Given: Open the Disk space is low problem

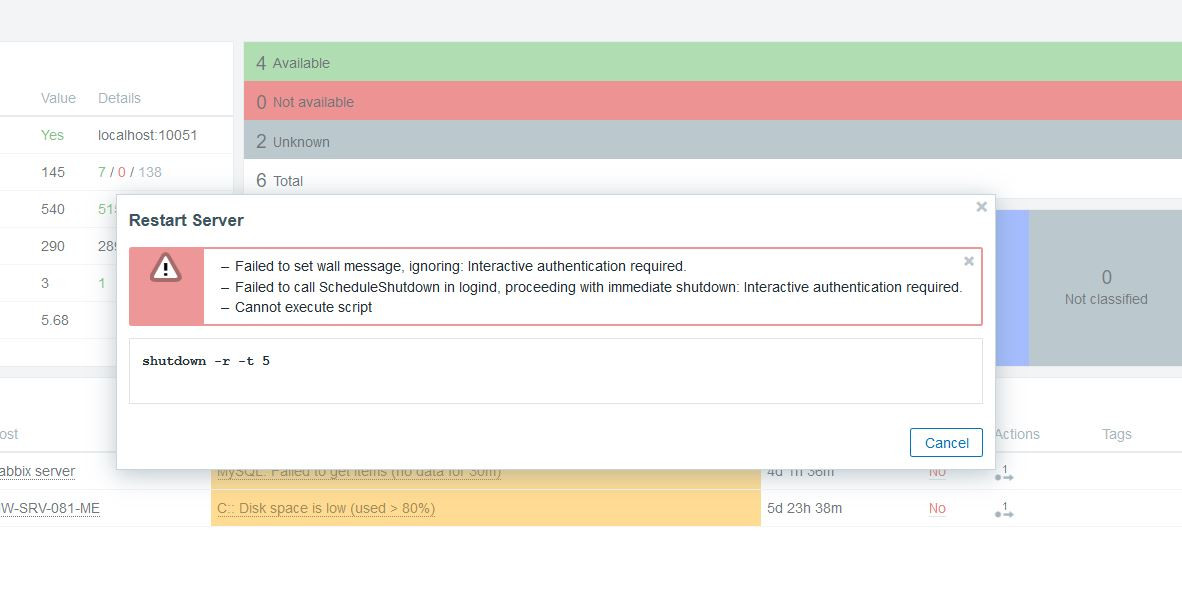Looking at the screenshot, I should click(x=326, y=508).
